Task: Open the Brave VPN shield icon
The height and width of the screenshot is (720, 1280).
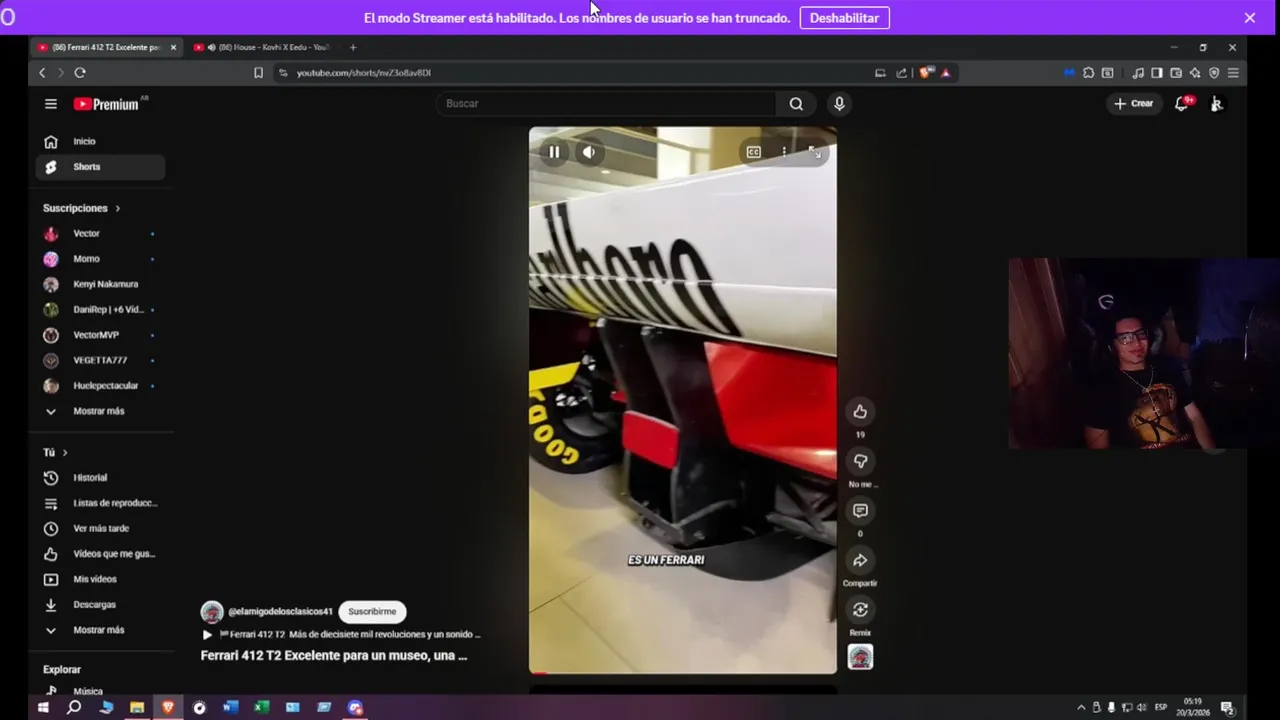Action: click(x=1214, y=73)
